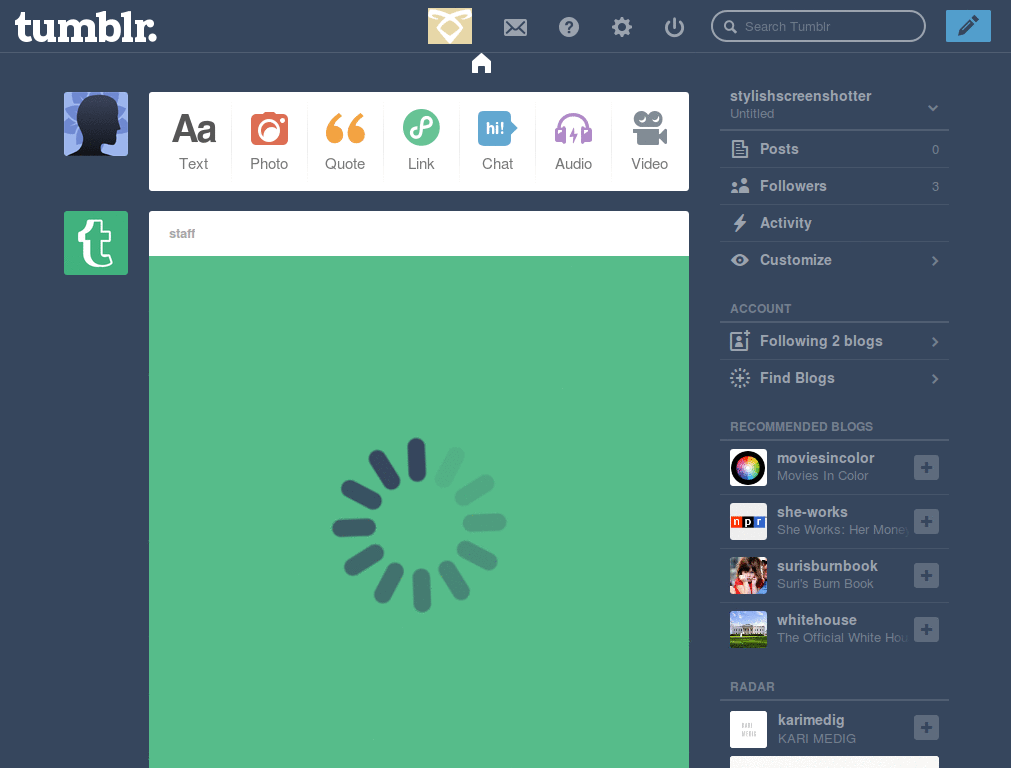The image size is (1024, 768).
Task: Click the Following blogs person icon
Action: tap(740, 340)
